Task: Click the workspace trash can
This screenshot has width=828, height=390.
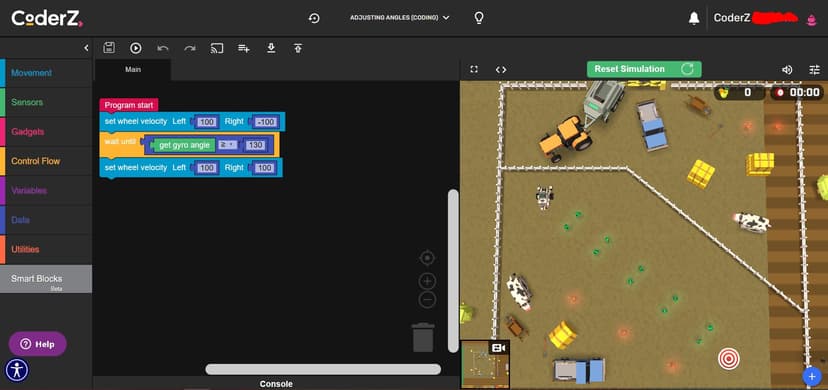Action: click(x=423, y=337)
